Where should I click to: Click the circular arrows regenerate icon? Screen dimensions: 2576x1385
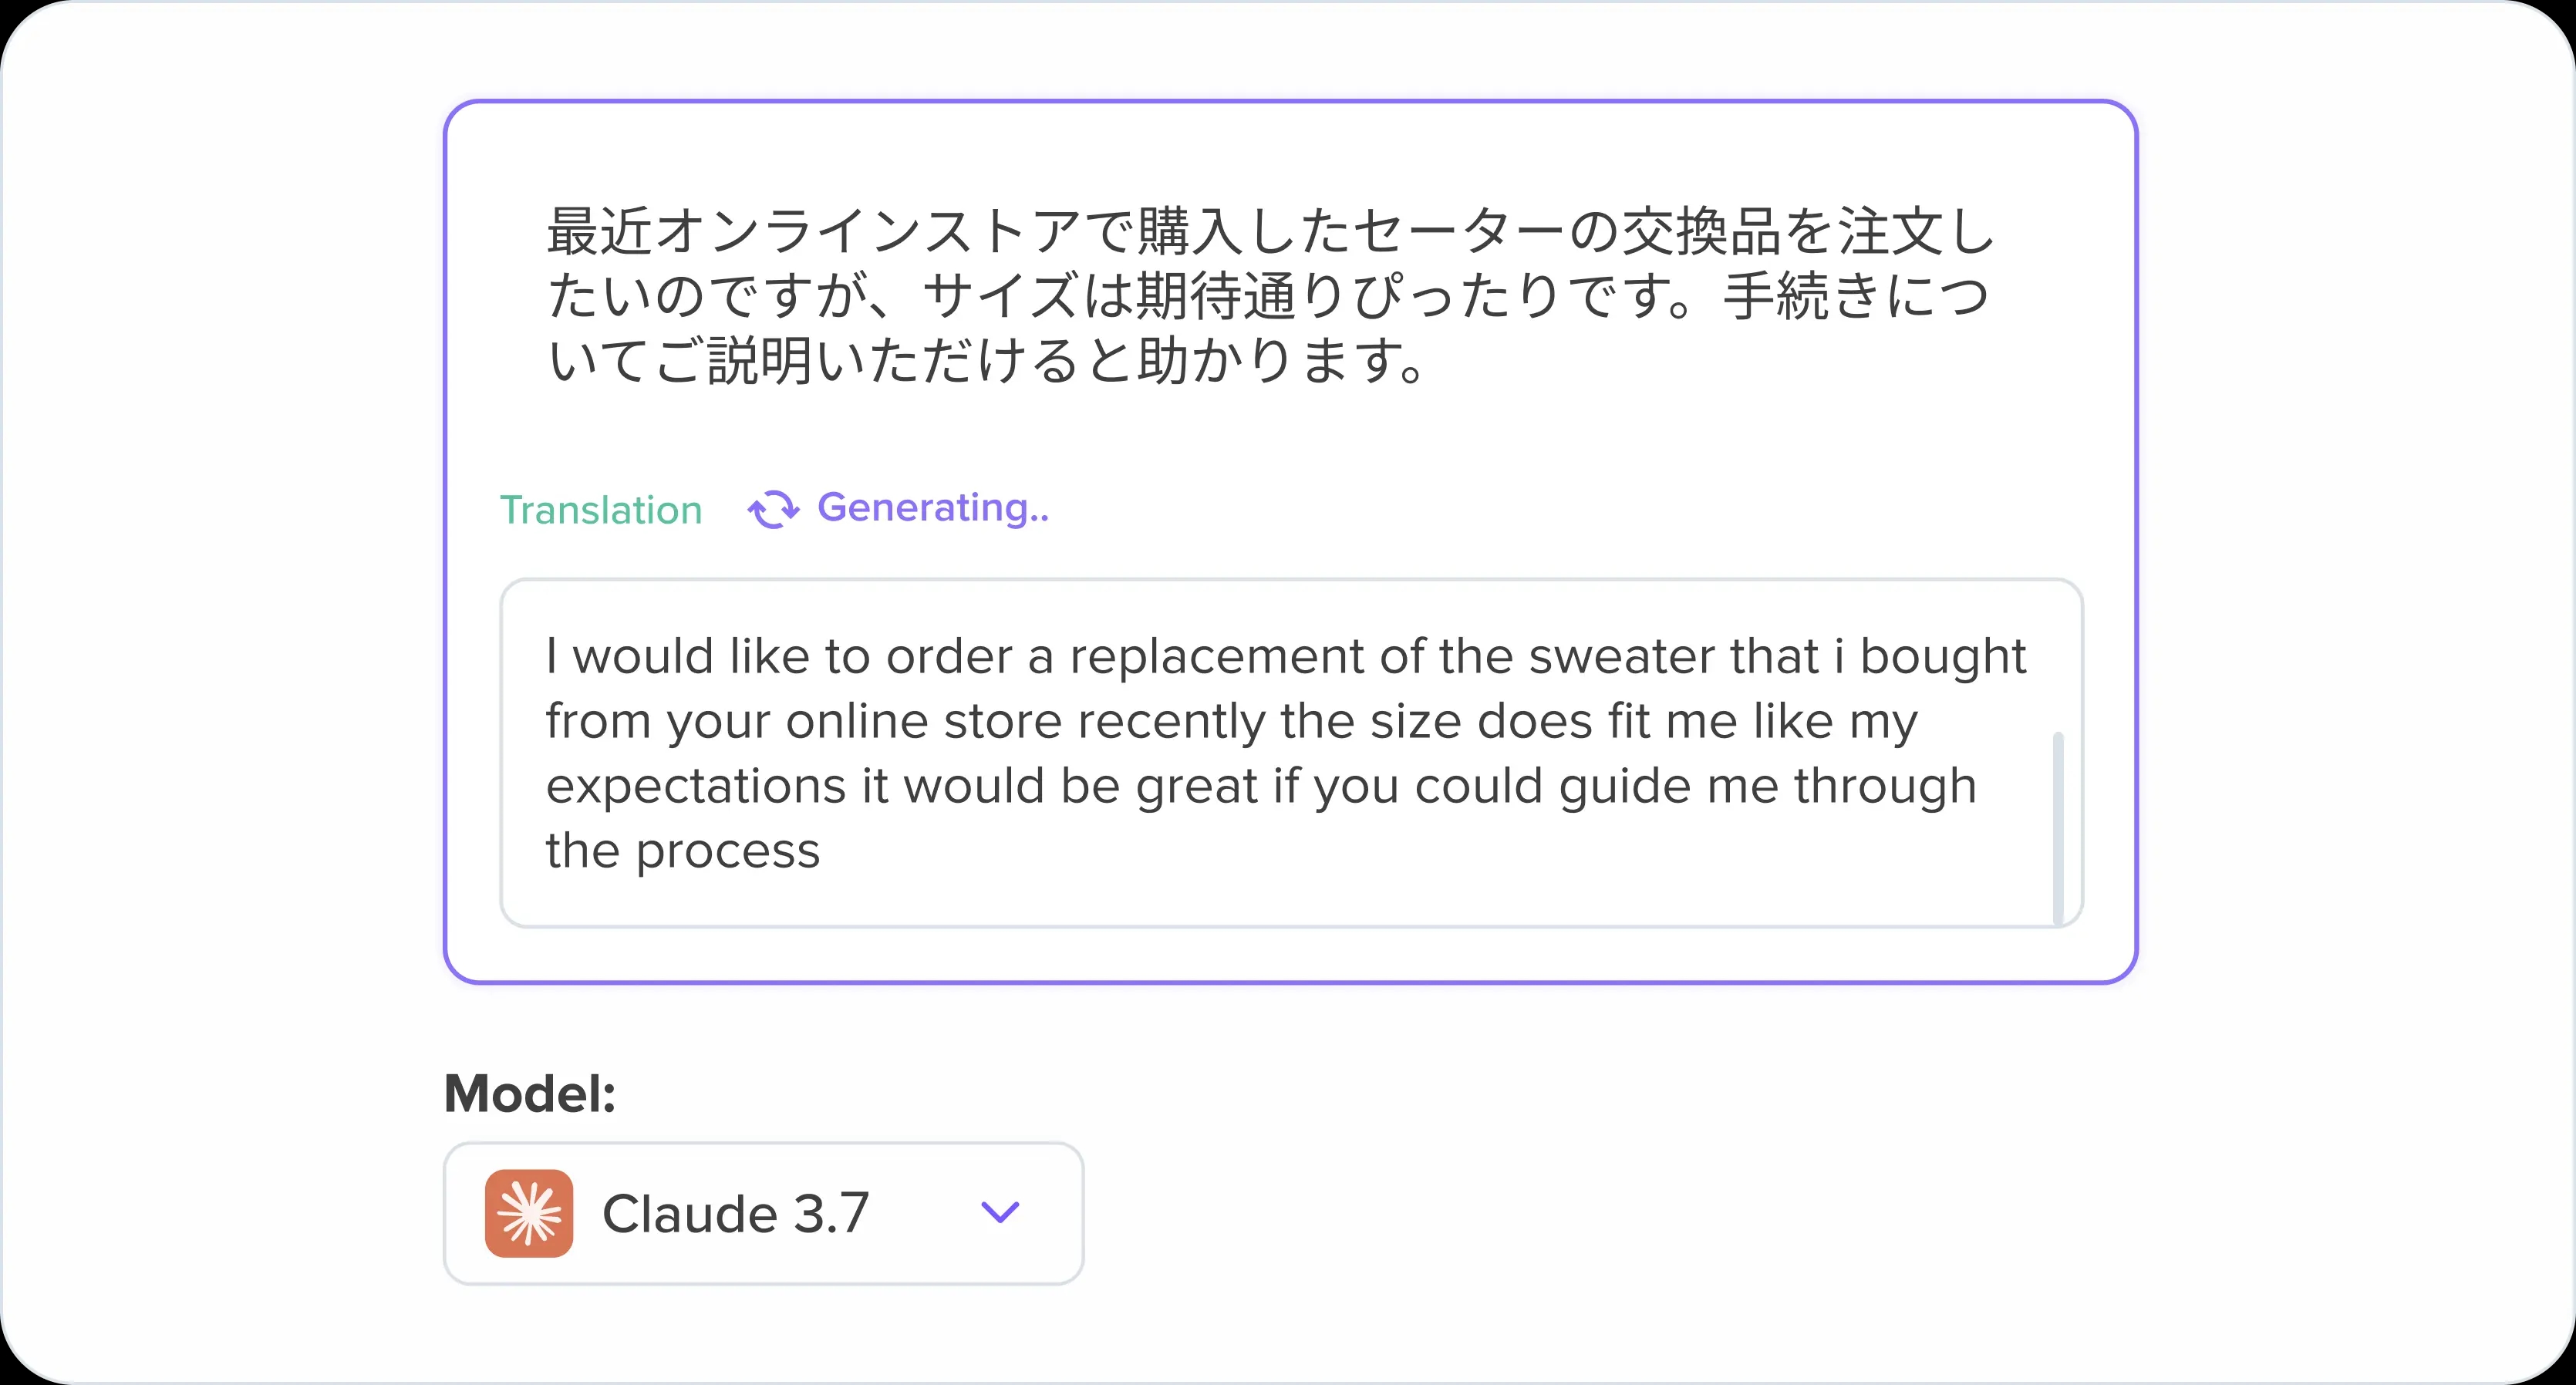coord(773,509)
